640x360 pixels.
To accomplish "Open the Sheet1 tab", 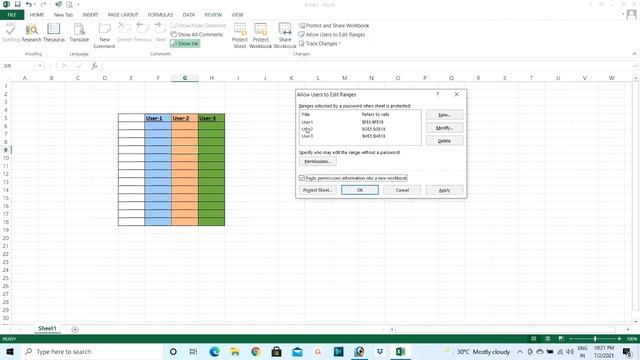I will [47, 329].
